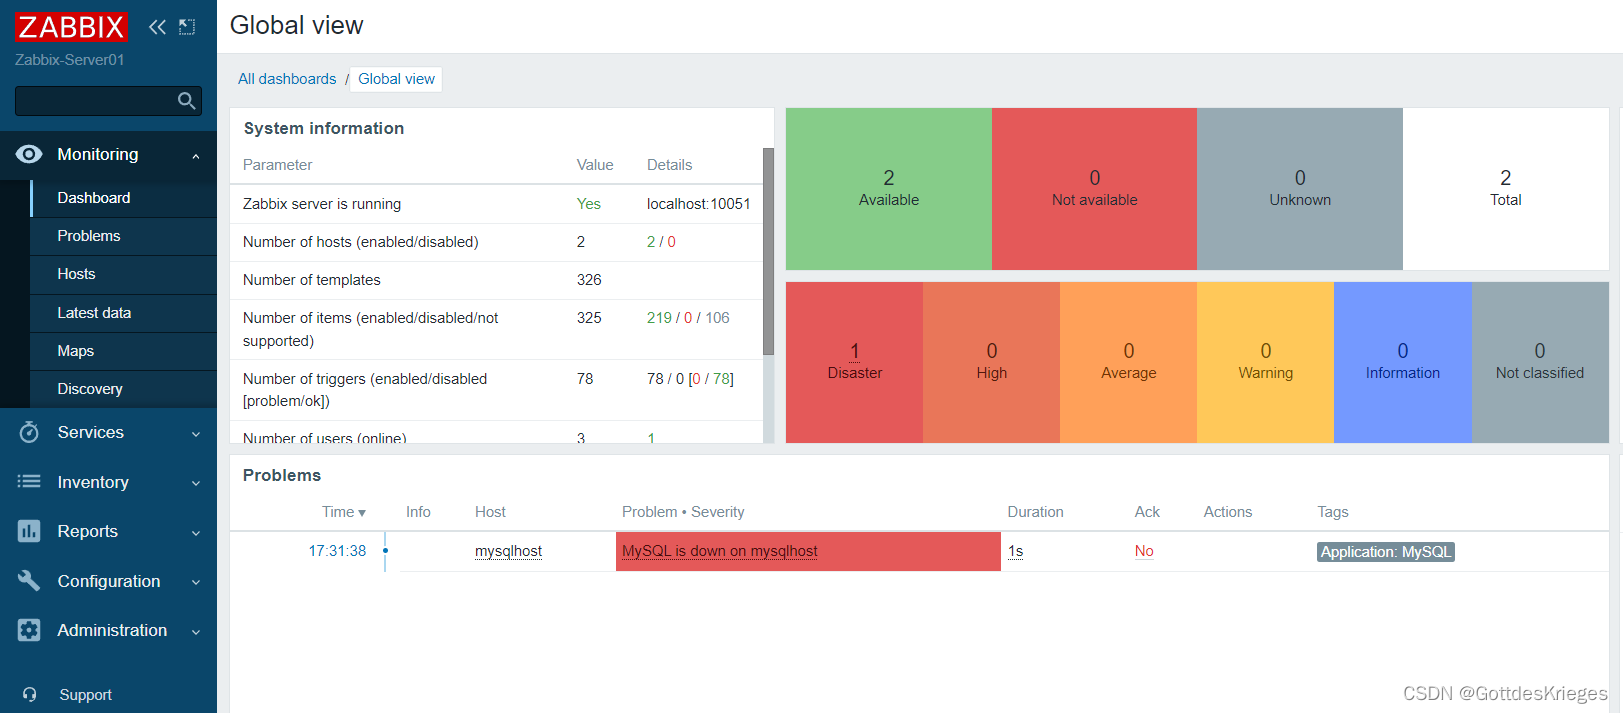Image resolution: width=1623 pixels, height=713 pixels.
Task: Click the Administration gear icon
Action: pos(29,630)
